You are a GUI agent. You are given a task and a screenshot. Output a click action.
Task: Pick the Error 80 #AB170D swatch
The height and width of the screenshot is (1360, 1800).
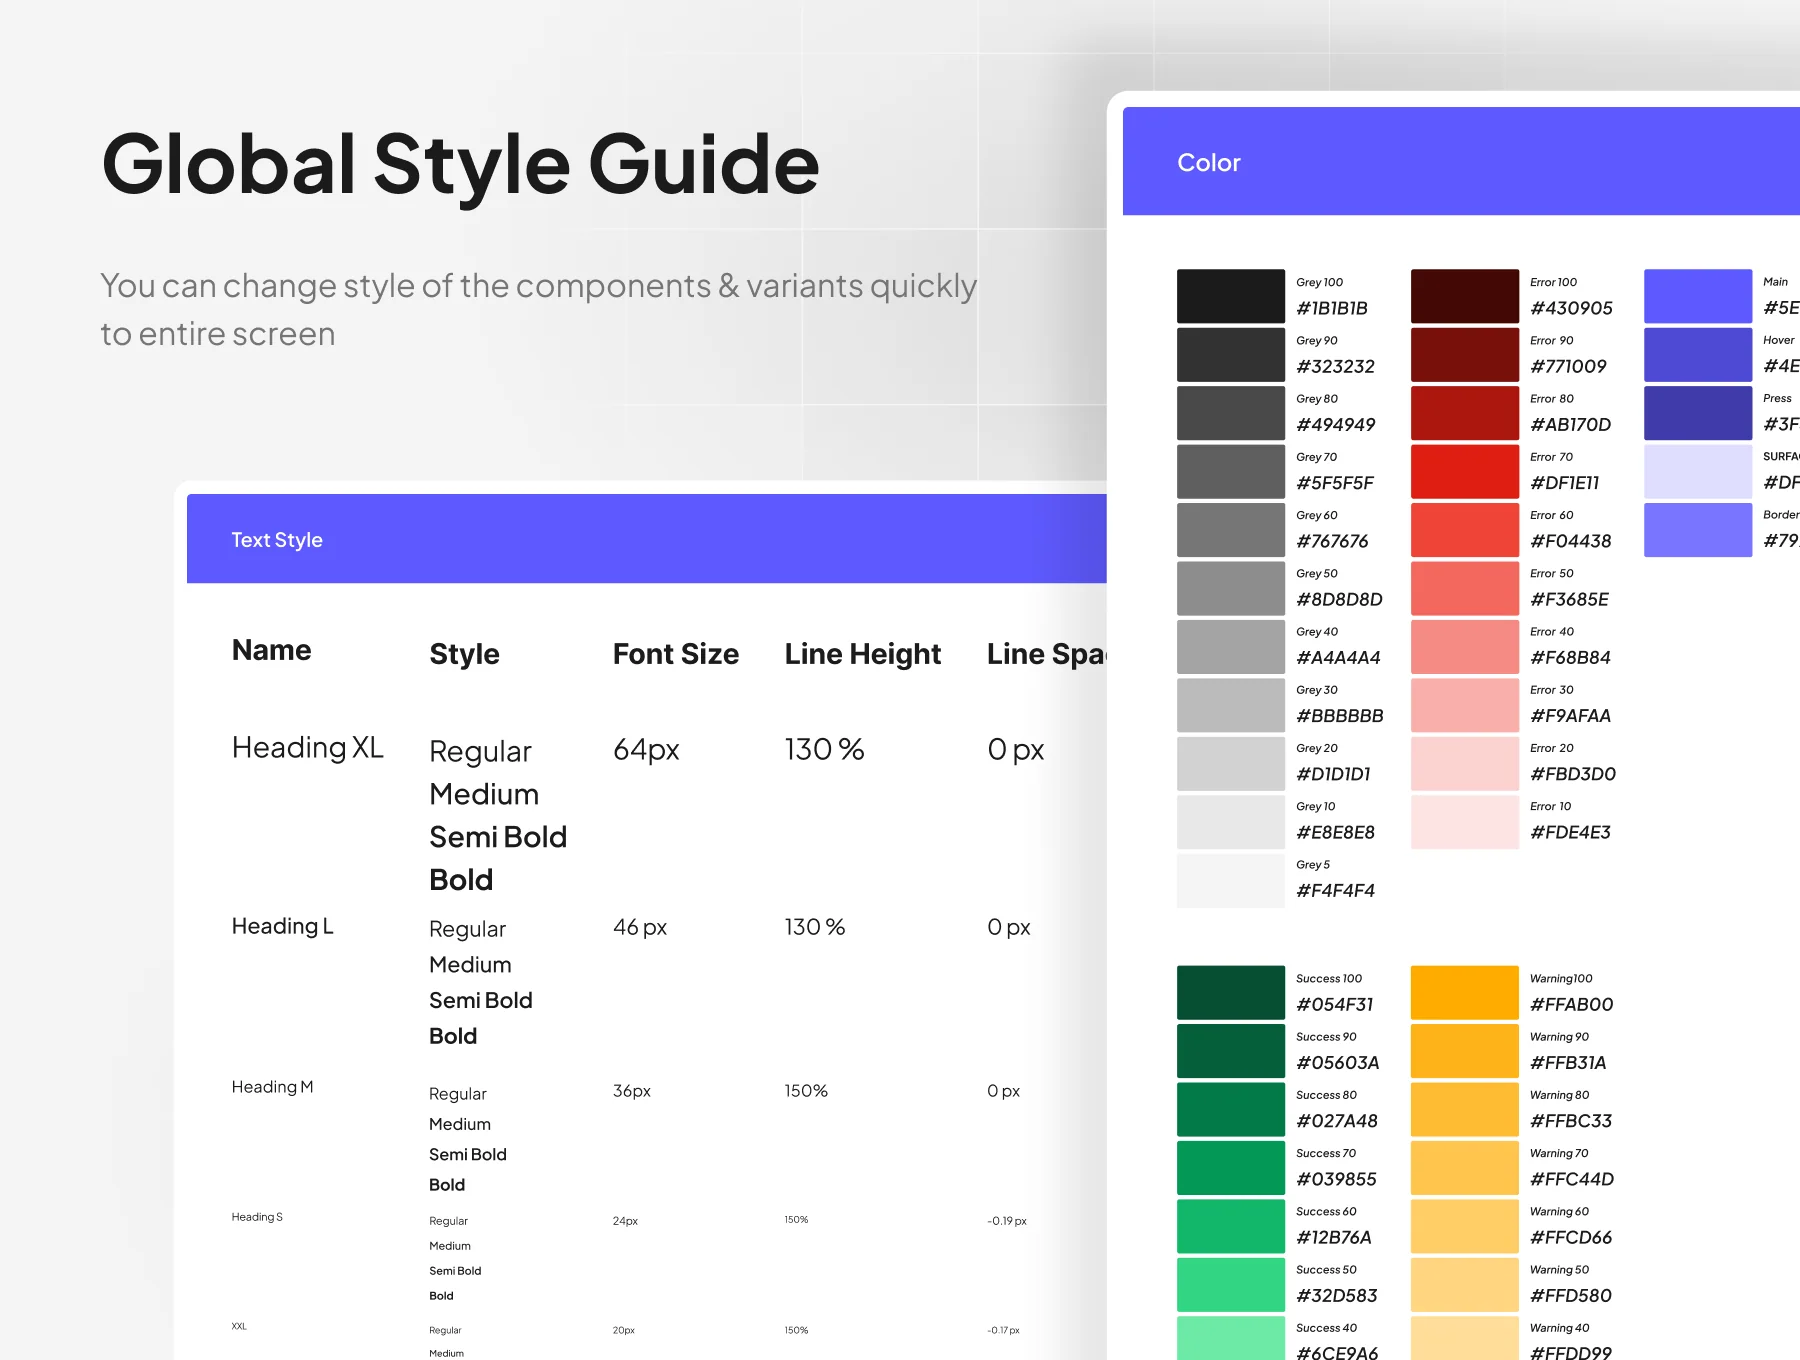1464,412
